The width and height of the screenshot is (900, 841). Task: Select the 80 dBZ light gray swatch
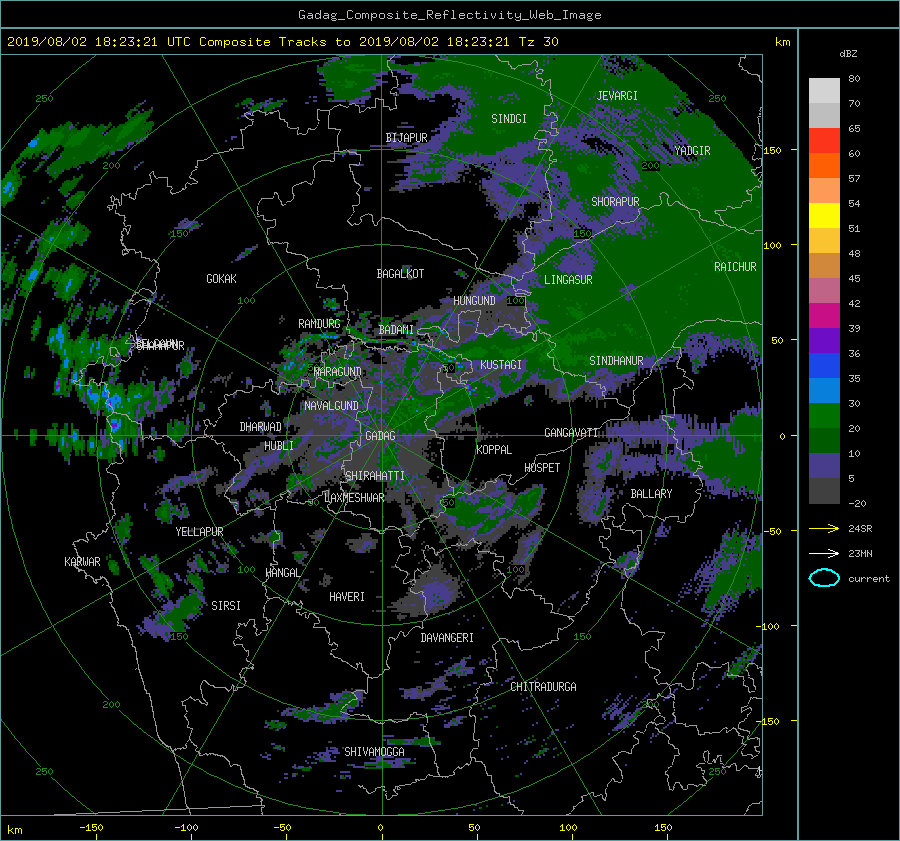tap(824, 91)
